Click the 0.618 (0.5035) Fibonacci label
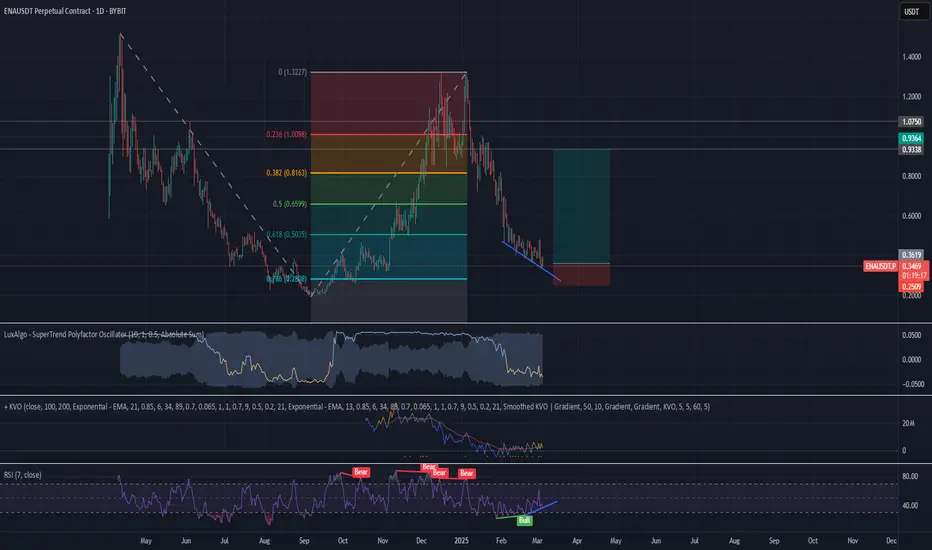 [x=286, y=235]
